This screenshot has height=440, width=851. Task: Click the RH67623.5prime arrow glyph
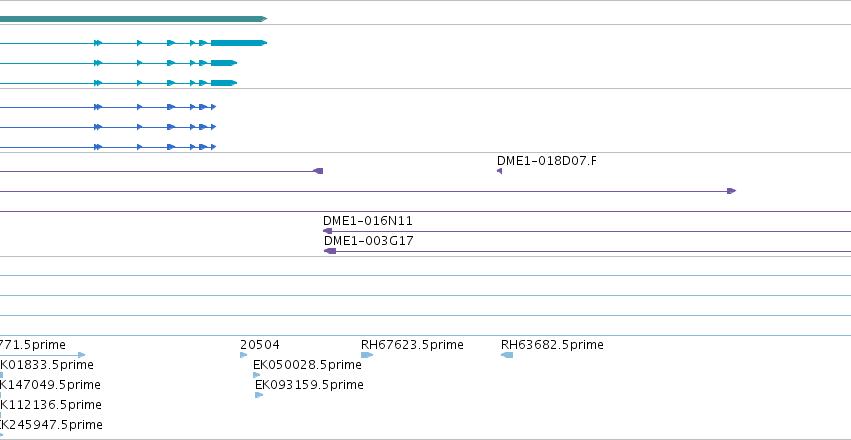[x=367, y=355]
